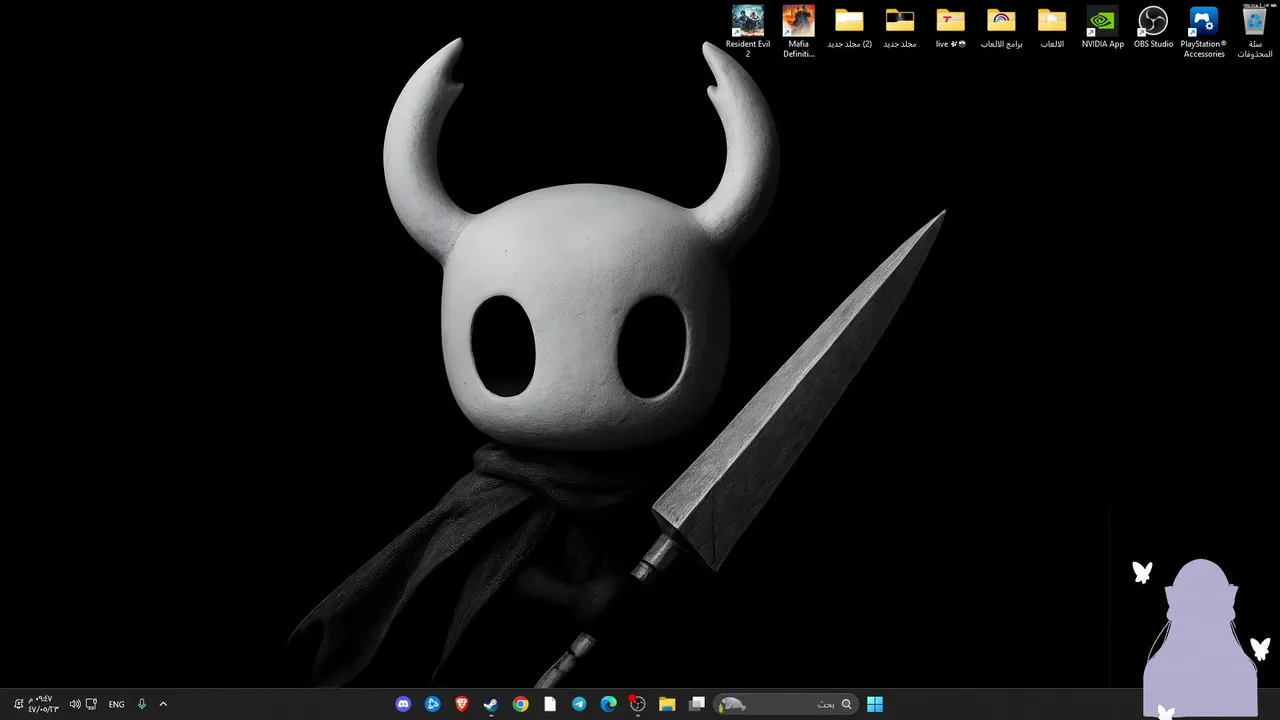Select the Recycle Bin icon

pos(1254,31)
